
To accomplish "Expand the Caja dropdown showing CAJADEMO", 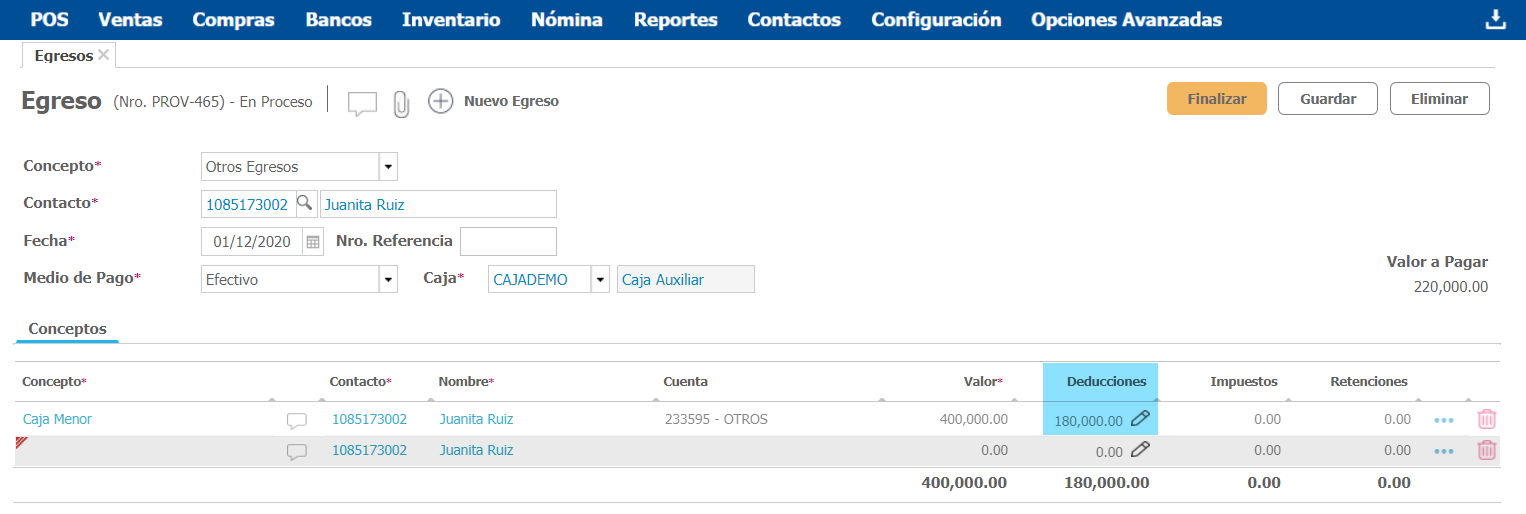I will pos(600,280).
